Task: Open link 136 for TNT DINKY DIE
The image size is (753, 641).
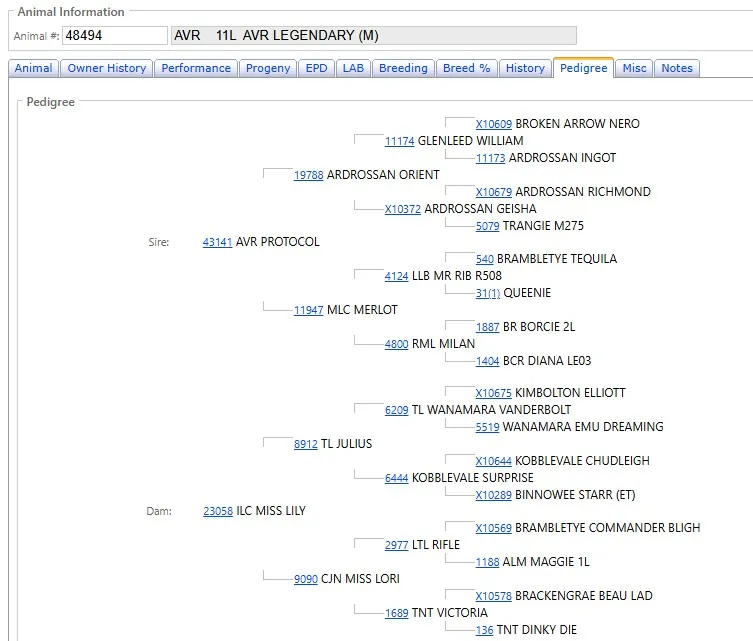Action: [484, 630]
